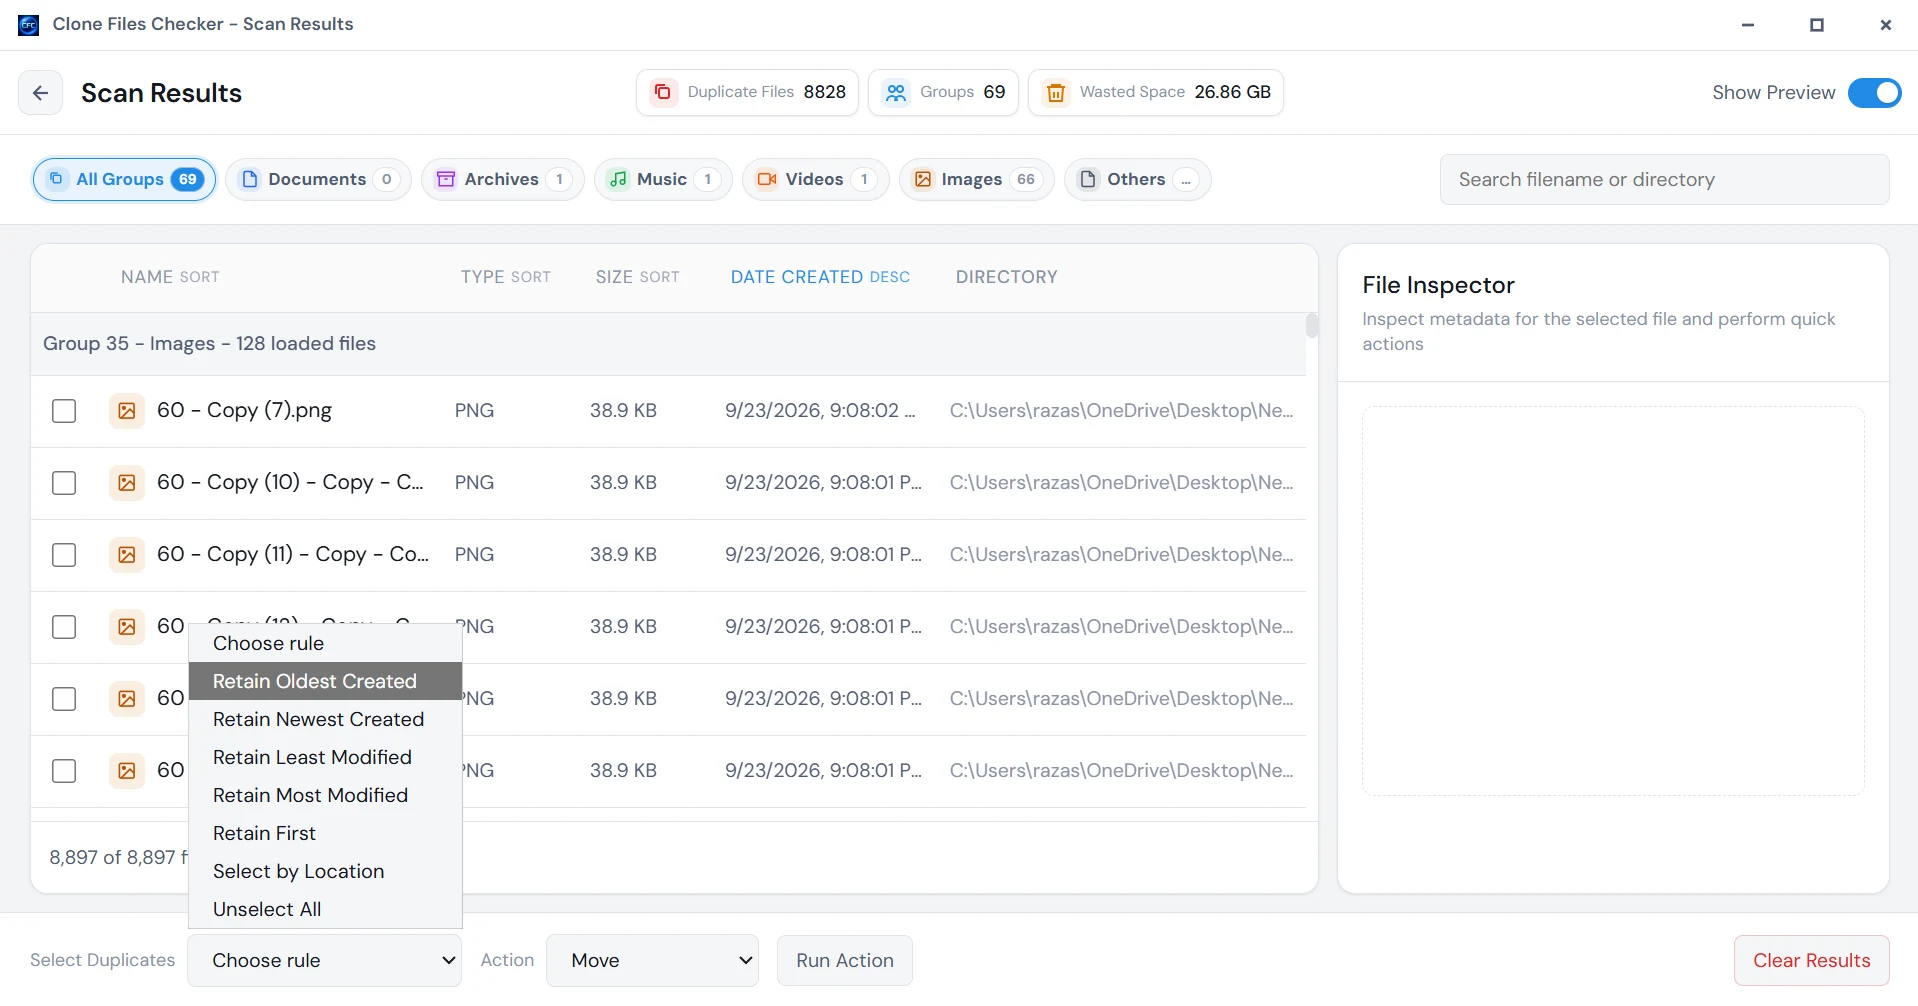Check the box for 60 - Copy (10) file

click(64, 483)
